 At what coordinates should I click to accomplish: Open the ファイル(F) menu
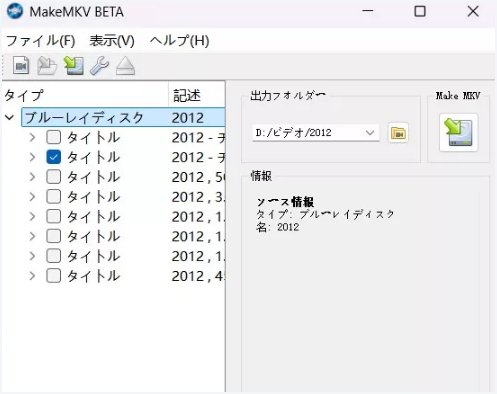pos(40,41)
